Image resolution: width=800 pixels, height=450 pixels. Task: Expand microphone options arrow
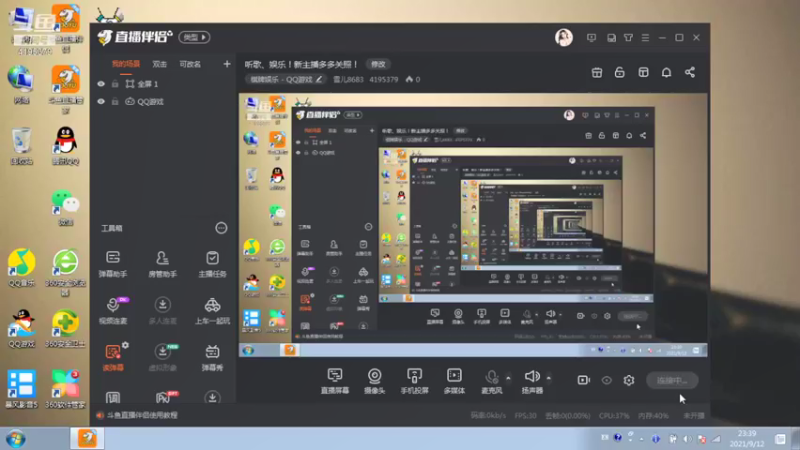(x=508, y=378)
